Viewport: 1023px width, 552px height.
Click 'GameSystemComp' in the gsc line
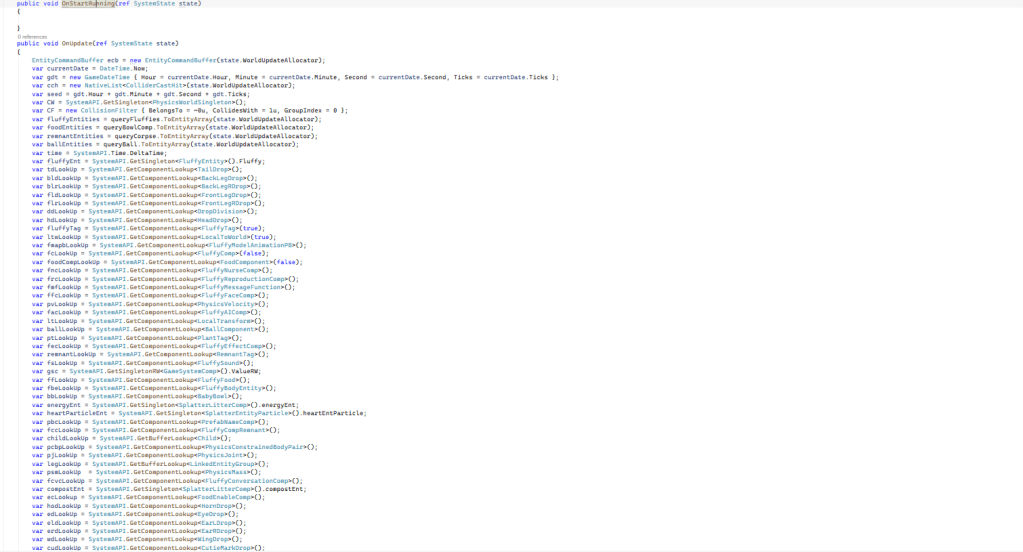pyautogui.click(x=190, y=371)
